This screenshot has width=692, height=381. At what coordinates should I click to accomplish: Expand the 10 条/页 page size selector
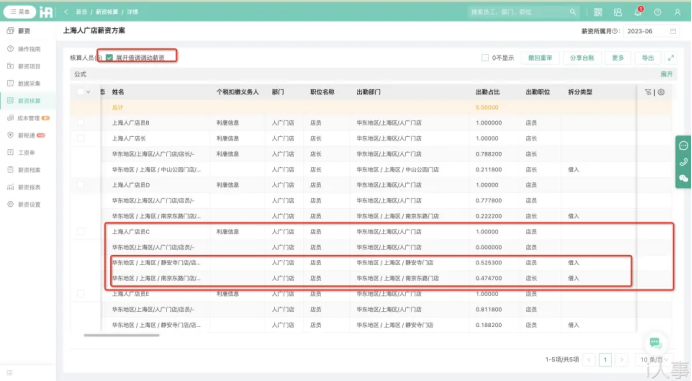(x=654, y=360)
